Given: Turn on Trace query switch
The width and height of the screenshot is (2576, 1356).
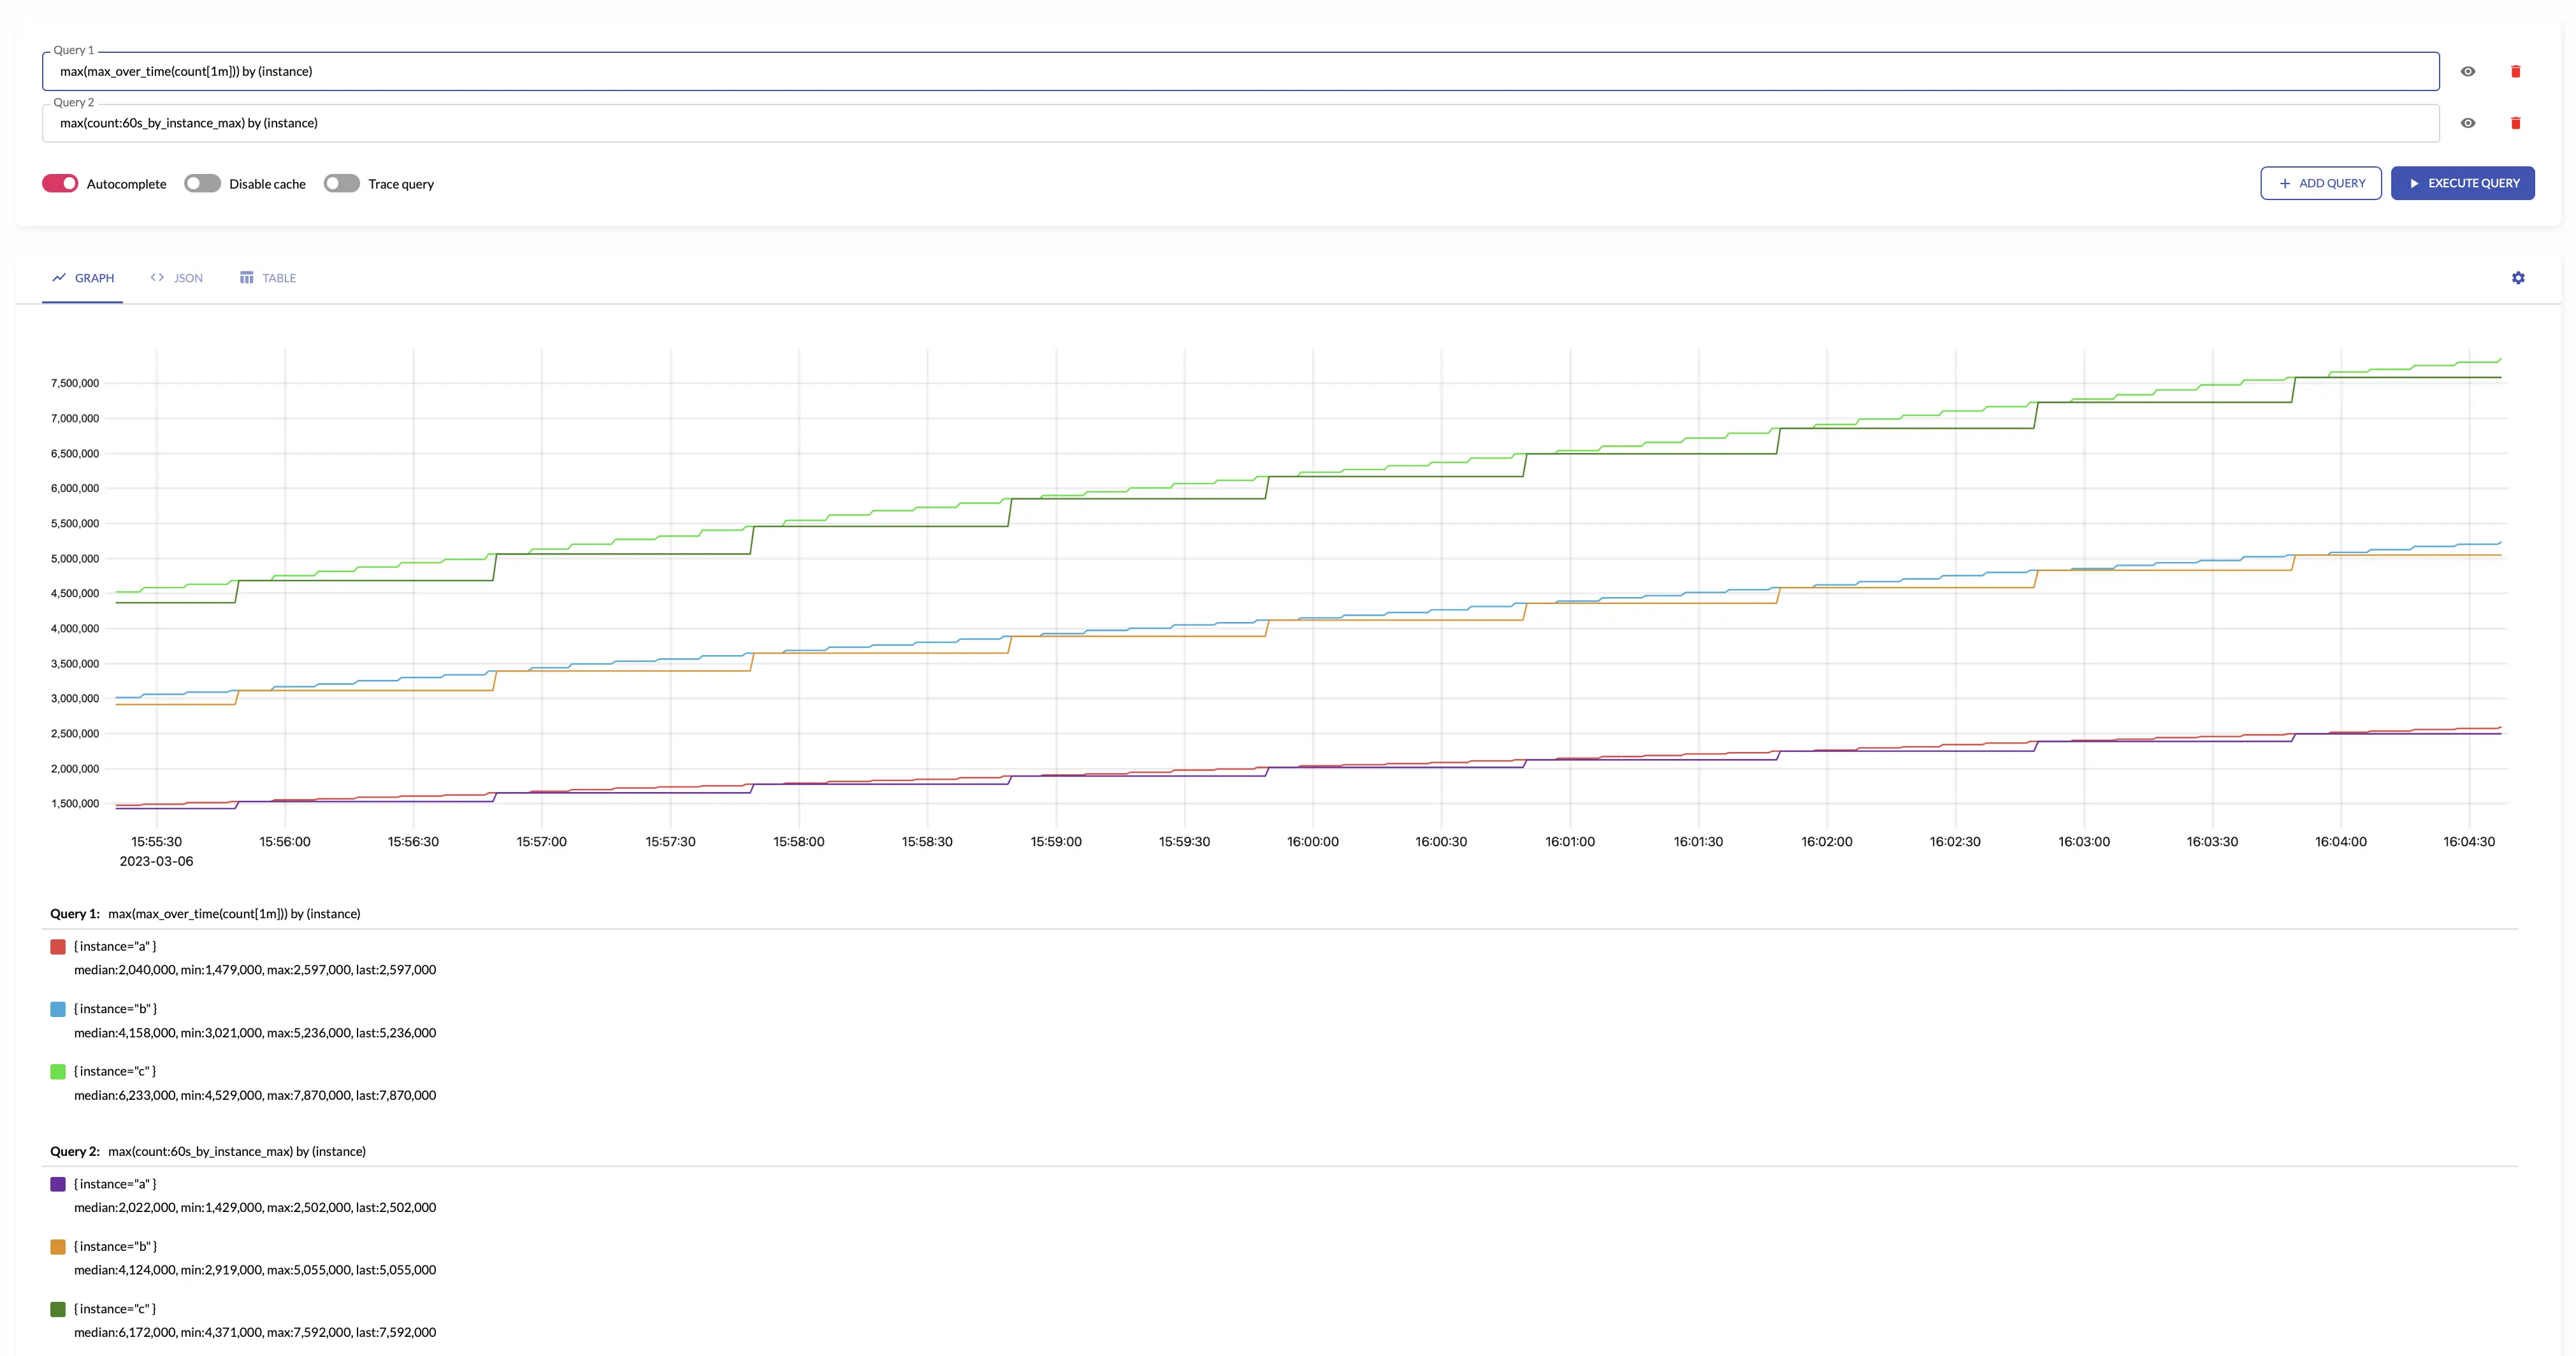Looking at the screenshot, I should 341,183.
